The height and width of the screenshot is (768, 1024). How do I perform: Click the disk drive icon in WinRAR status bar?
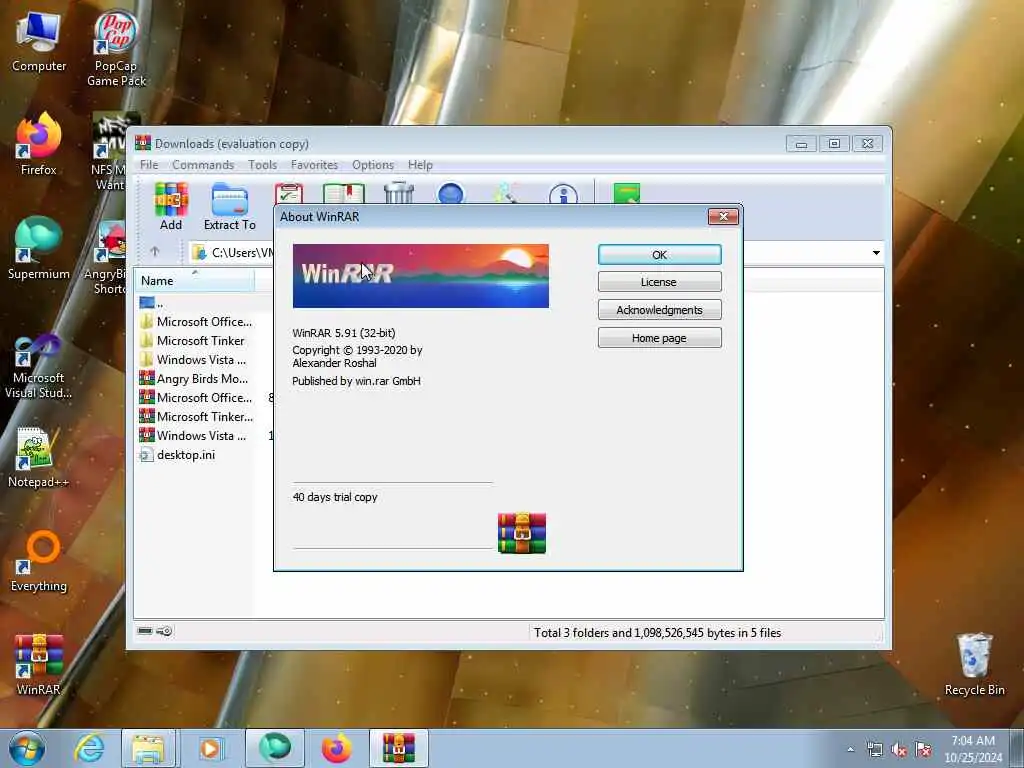tap(145, 631)
